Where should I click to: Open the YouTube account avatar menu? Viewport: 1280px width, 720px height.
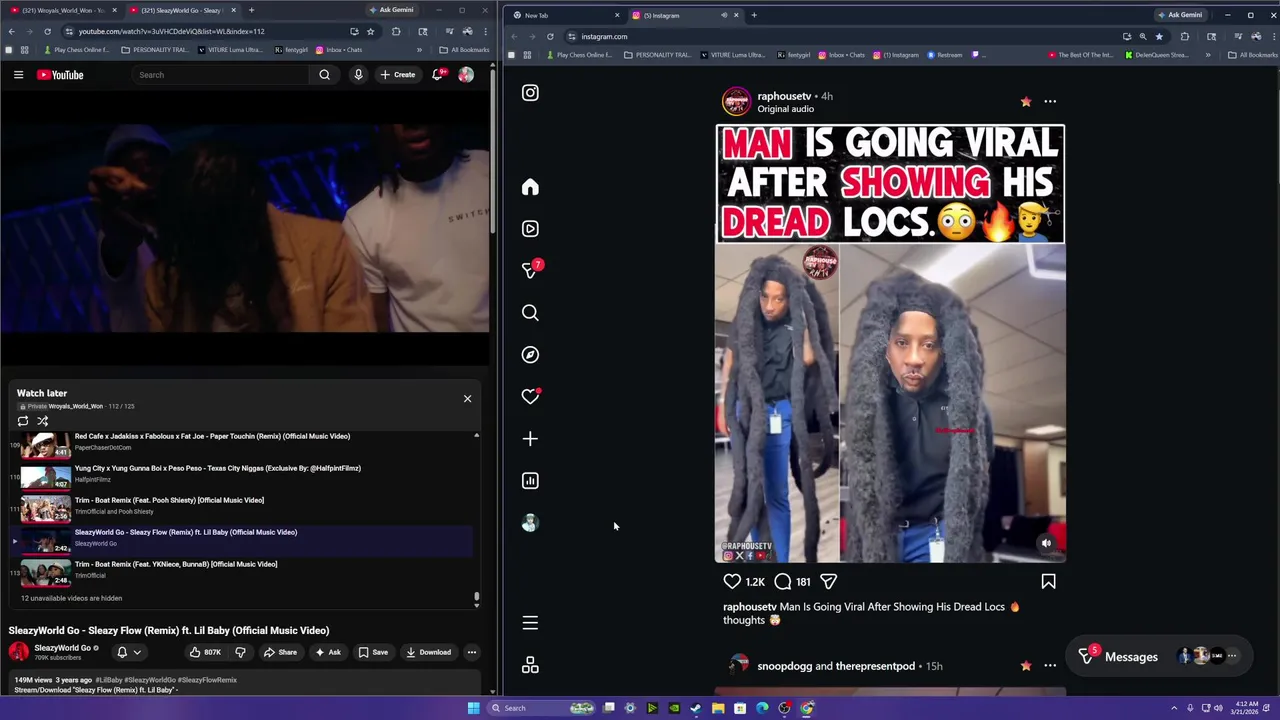(x=466, y=75)
